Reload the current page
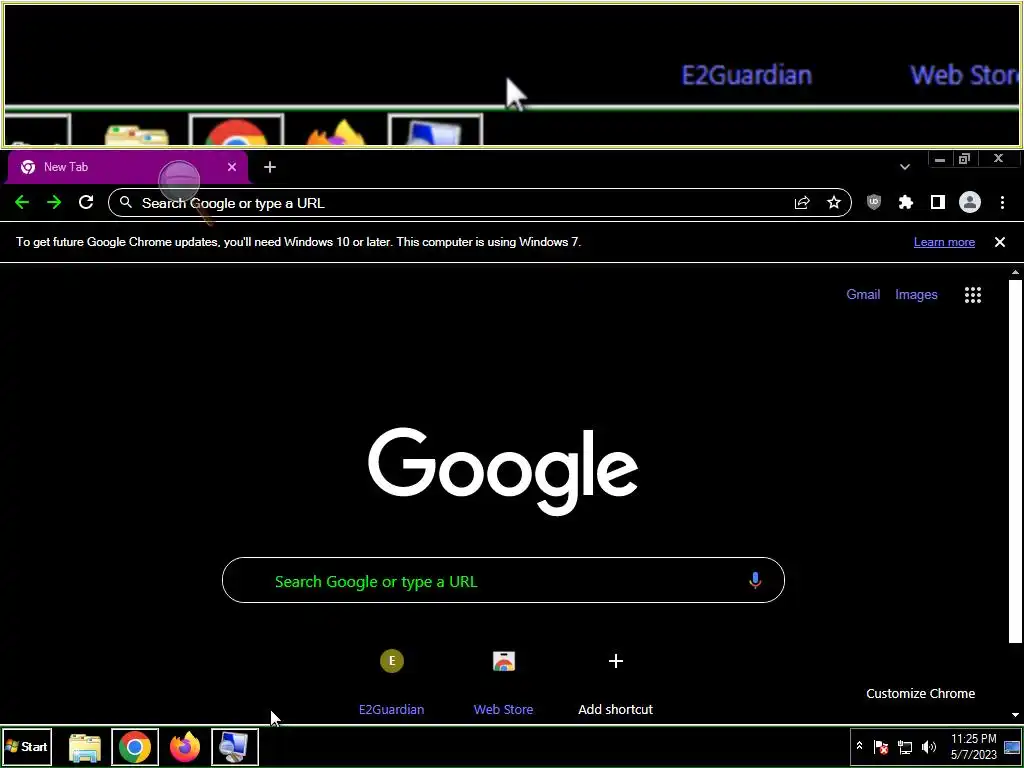The width and height of the screenshot is (1024, 768). [86, 202]
